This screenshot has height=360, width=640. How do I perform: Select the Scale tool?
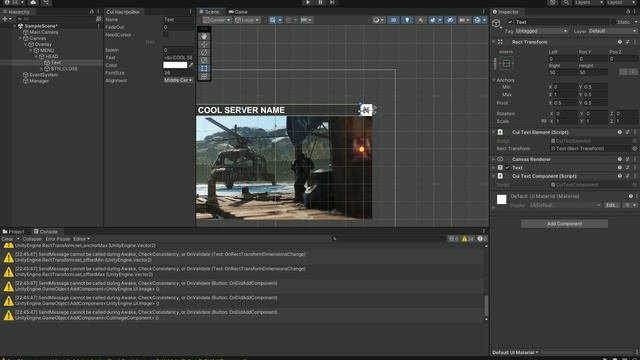(x=204, y=60)
